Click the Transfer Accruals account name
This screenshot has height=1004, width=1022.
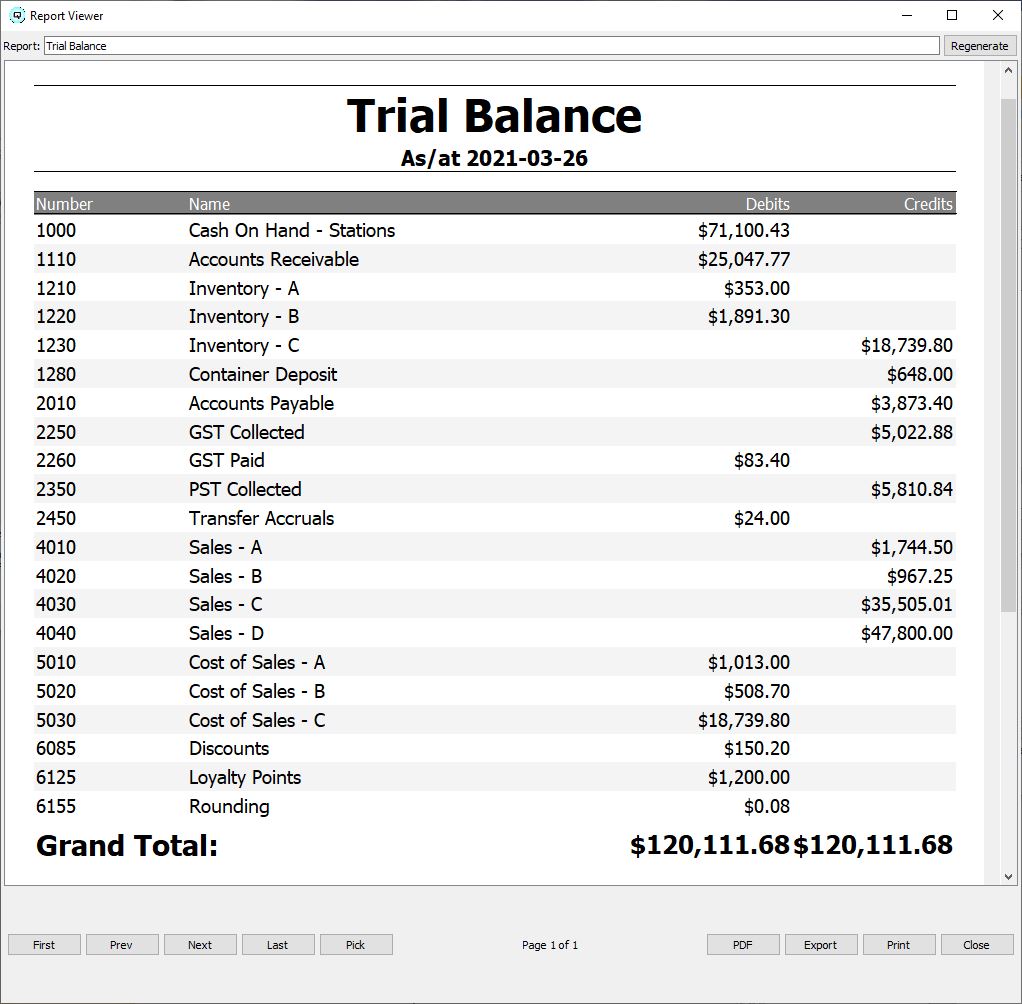(x=261, y=518)
